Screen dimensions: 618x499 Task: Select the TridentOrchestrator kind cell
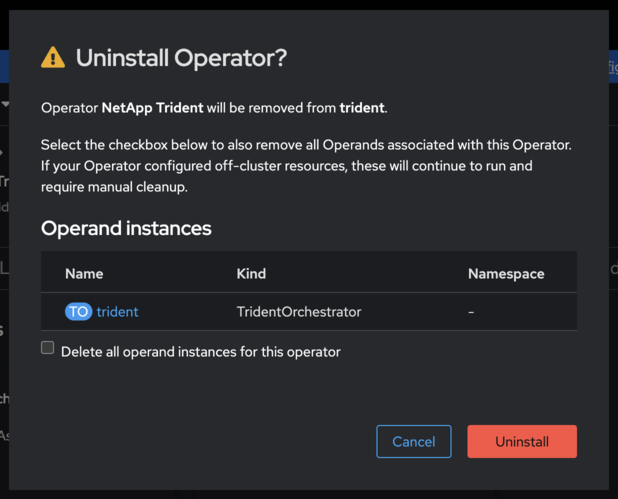[x=298, y=312]
